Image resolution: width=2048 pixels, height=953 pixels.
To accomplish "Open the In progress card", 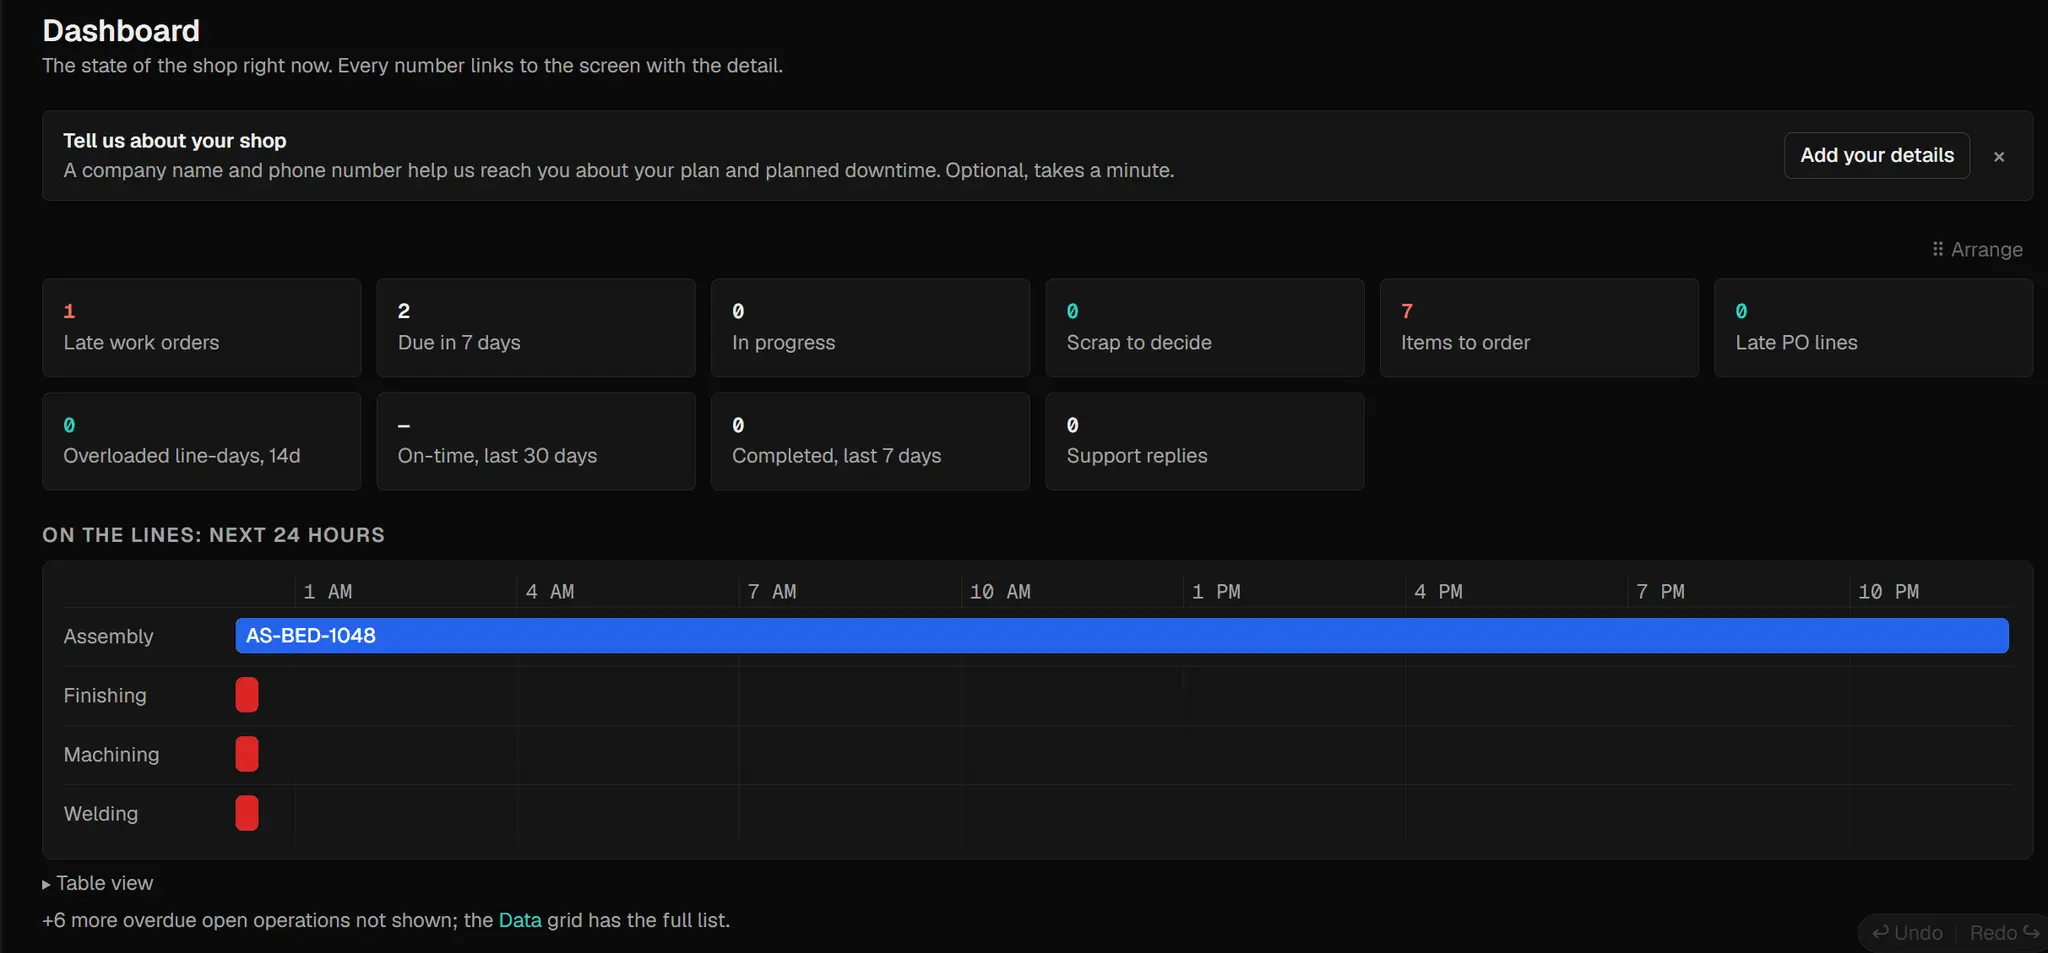I will pyautogui.click(x=870, y=327).
